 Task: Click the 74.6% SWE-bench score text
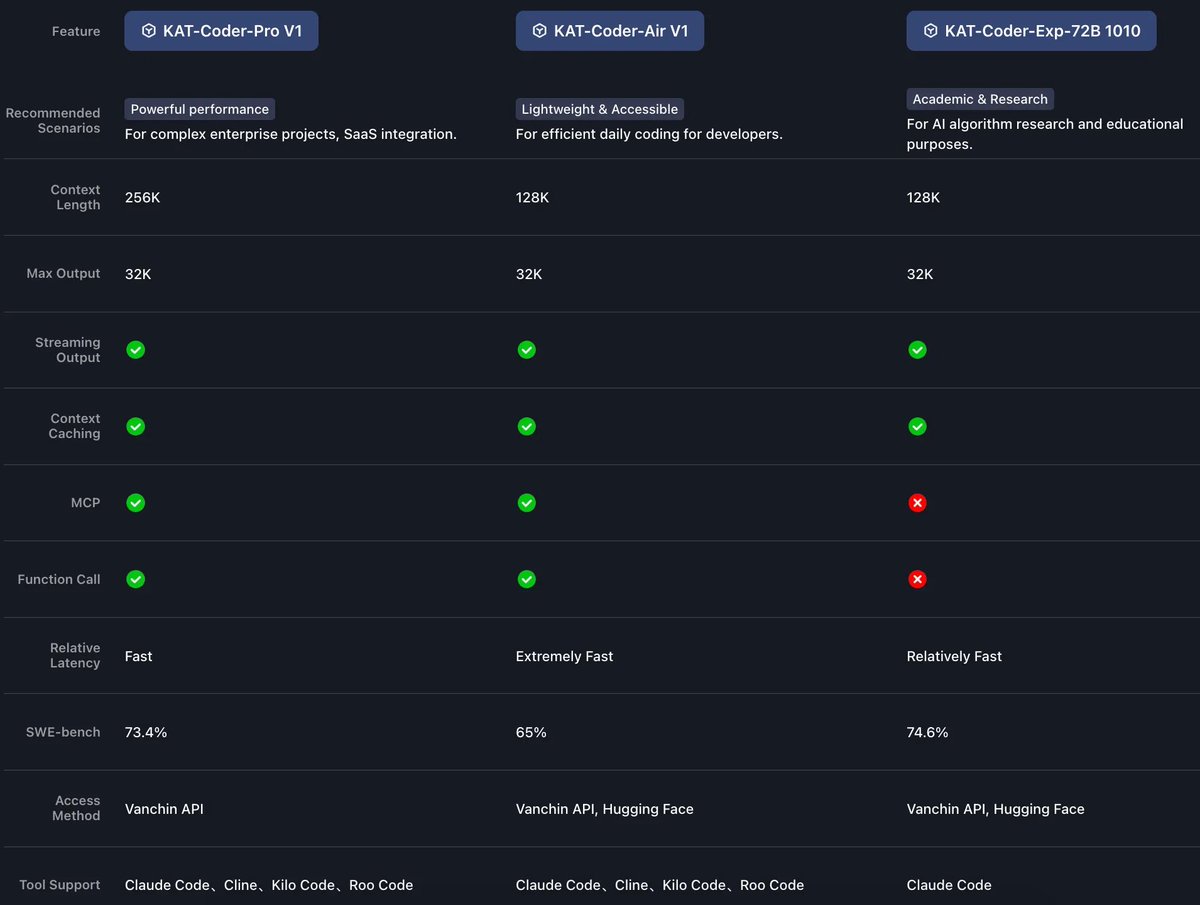coord(926,732)
